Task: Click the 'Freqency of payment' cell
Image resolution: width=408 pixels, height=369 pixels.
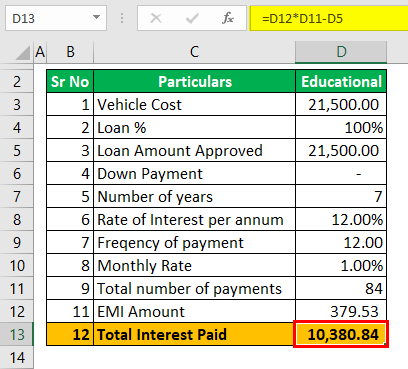Action: (195, 242)
